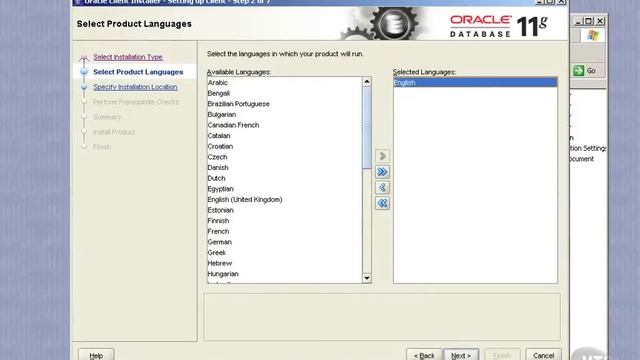Screen dimensions: 640x360
Task: Remove all languages with double left arrow
Action: tap(382, 203)
